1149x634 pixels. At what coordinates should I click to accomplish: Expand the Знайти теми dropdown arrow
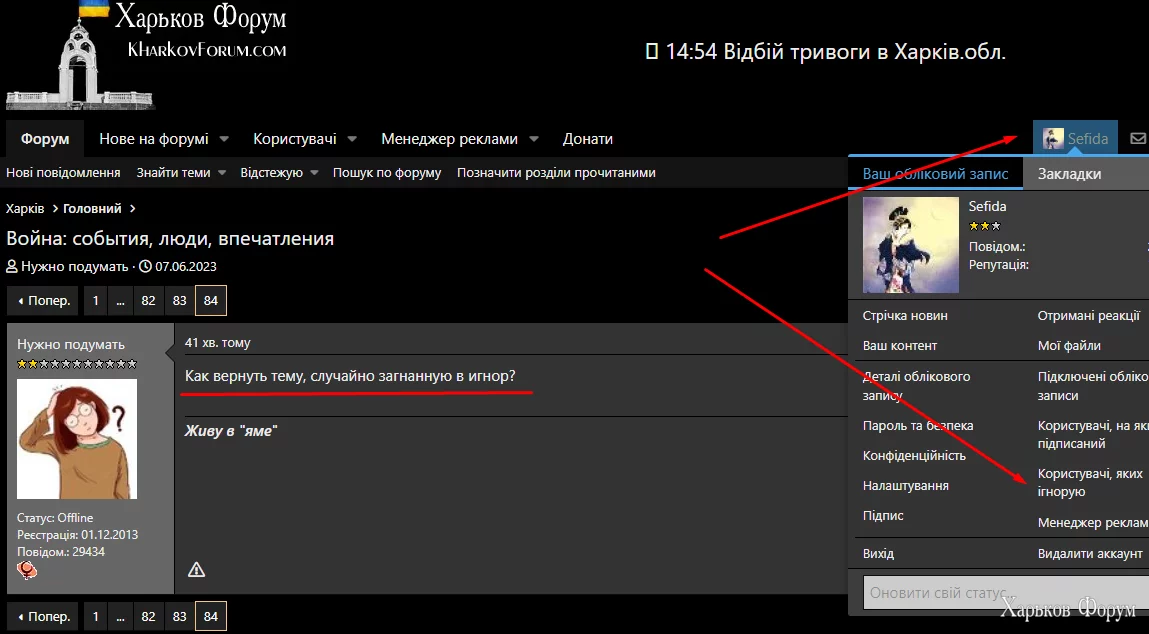point(223,173)
